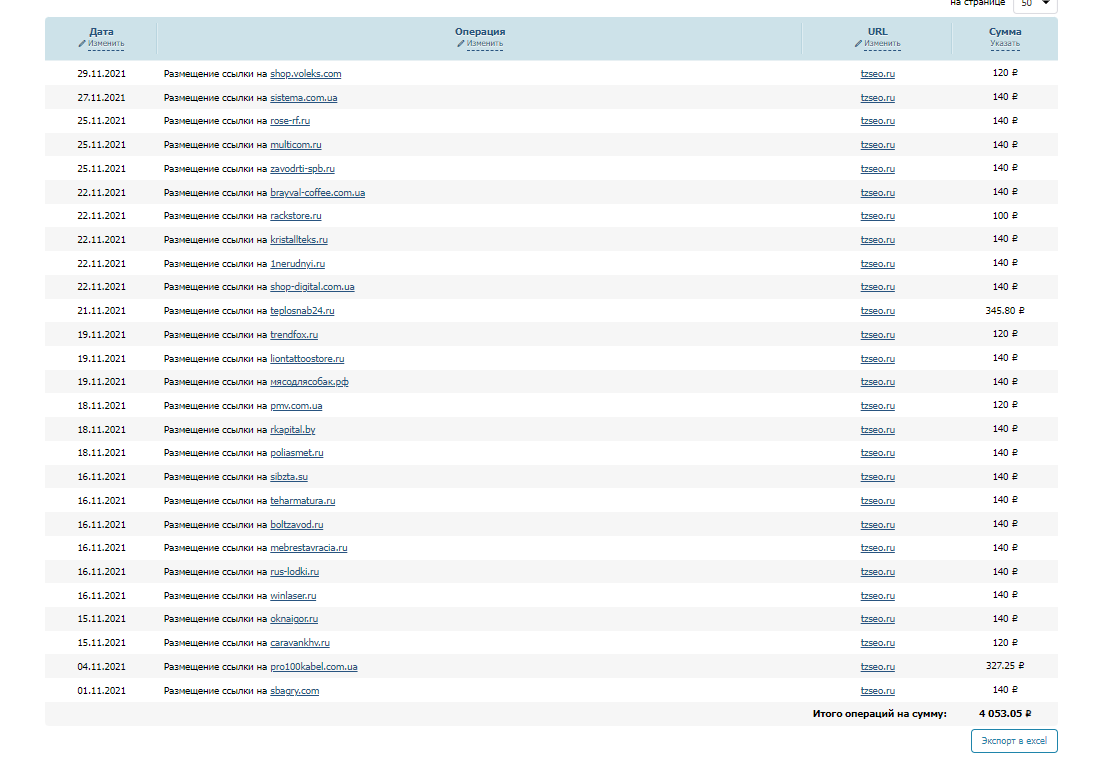1105x757 pixels.
Task: Click the 'Операция' column header title
Action: 480,32
